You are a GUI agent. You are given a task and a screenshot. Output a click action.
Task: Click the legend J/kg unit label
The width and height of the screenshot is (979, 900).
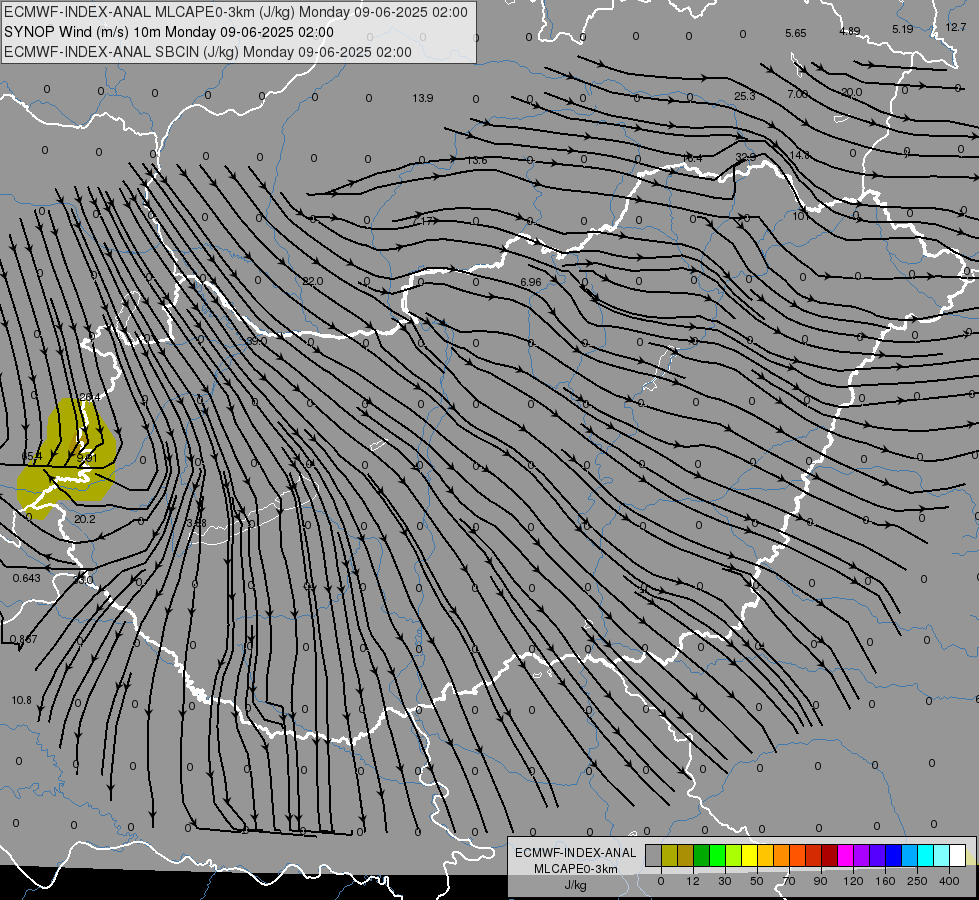coord(576,885)
